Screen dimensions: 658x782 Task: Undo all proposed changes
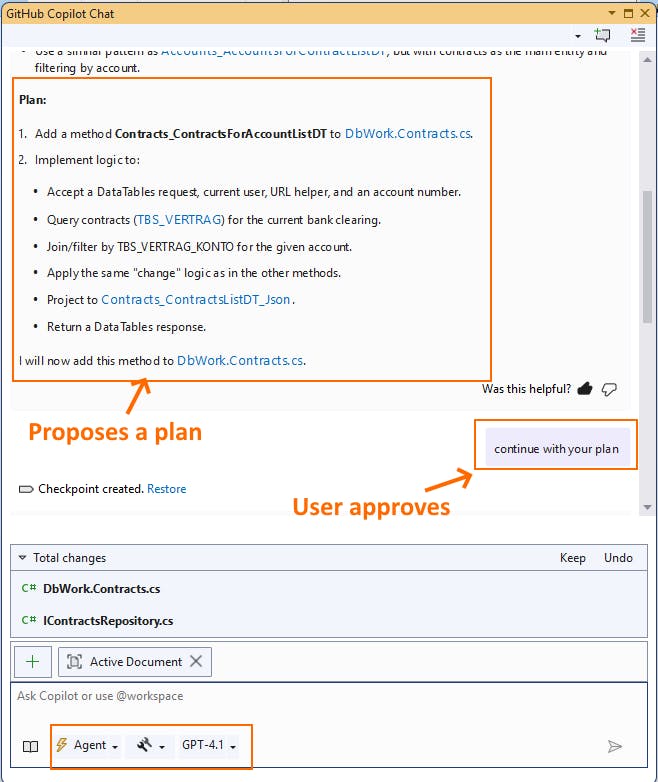click(618, 558)
